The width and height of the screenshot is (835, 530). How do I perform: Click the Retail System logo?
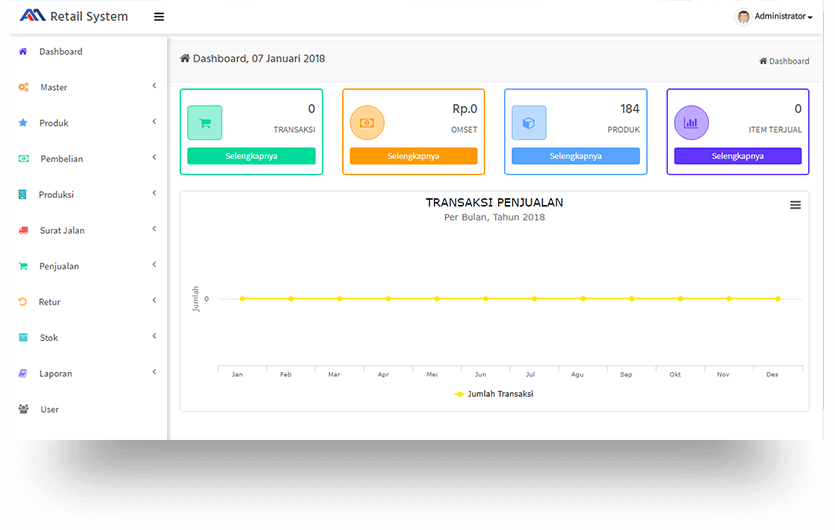[74, 16]
